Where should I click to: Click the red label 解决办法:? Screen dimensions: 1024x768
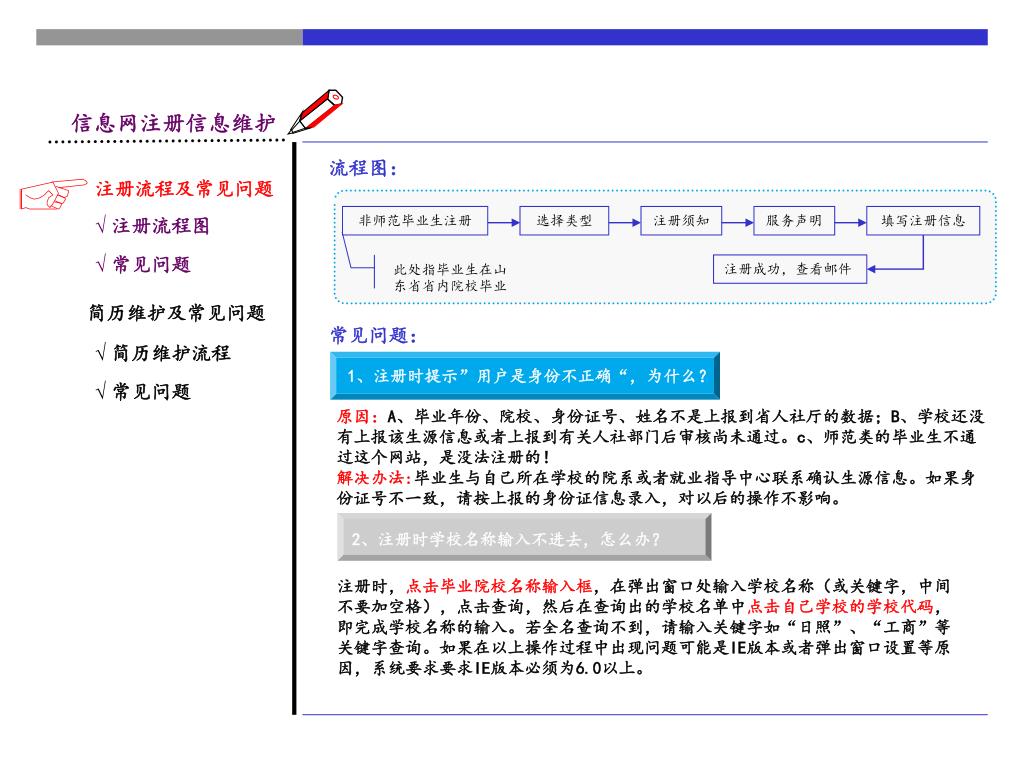tap(374, 478)
